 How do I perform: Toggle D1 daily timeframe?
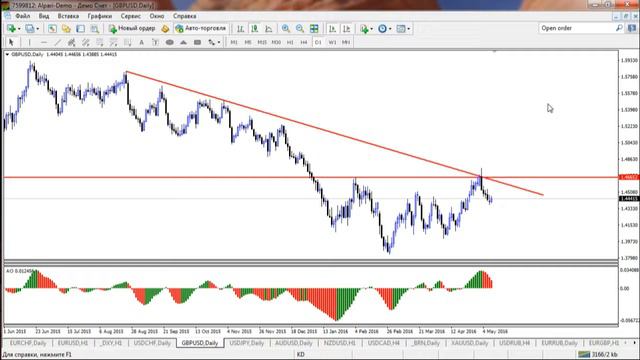[x=318, y=42]
